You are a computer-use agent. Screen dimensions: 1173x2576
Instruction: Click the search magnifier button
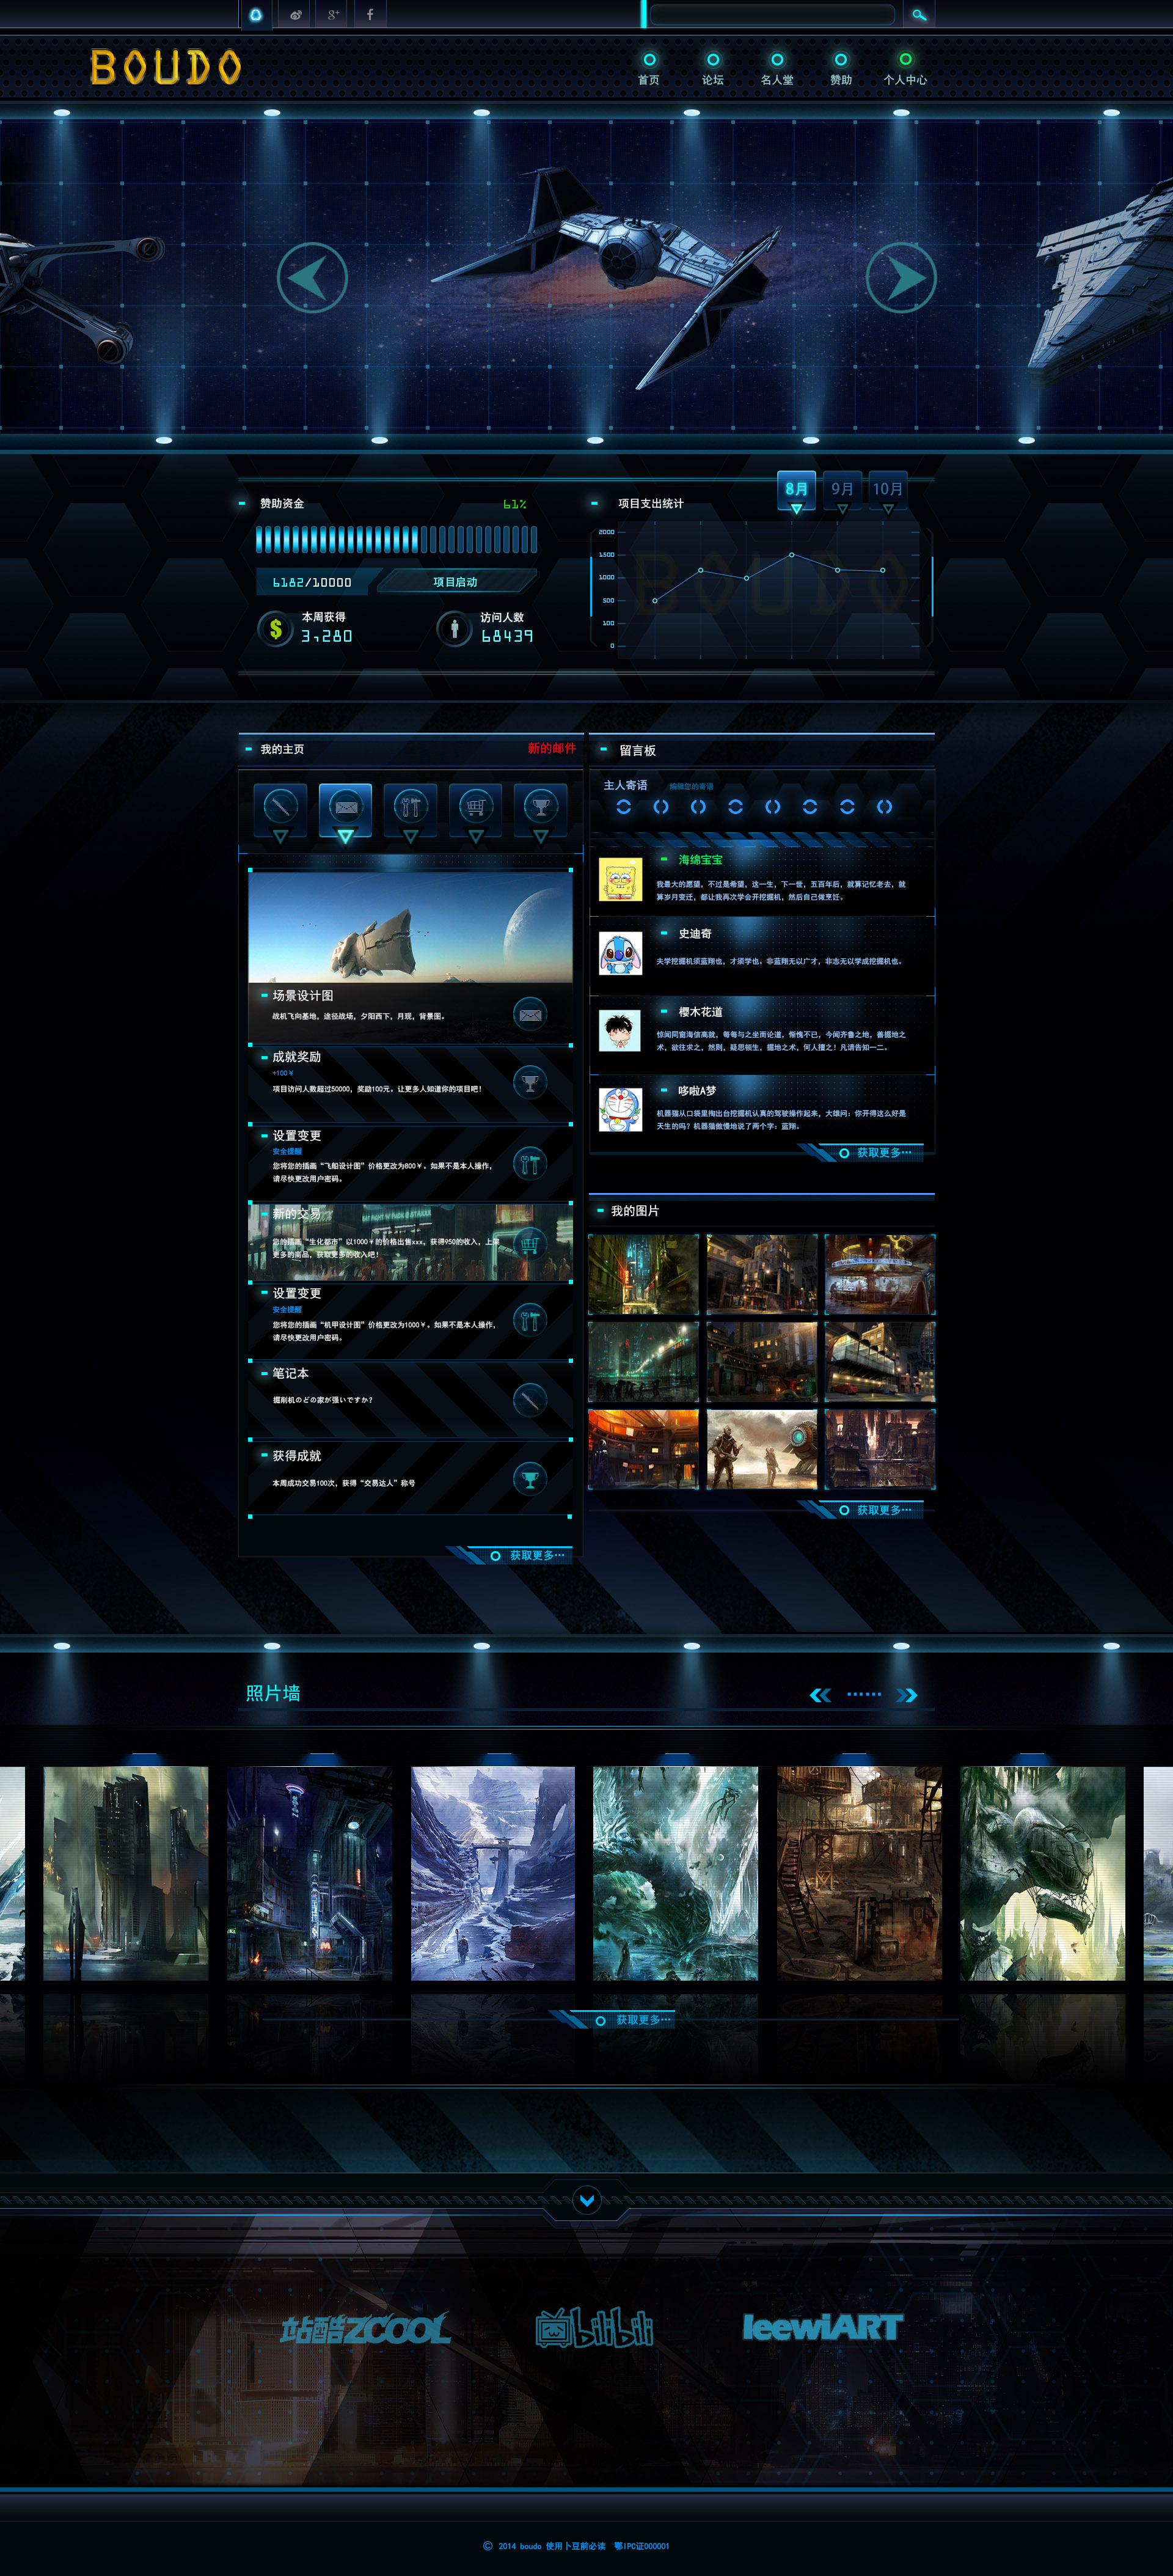[x=918, y=15]
